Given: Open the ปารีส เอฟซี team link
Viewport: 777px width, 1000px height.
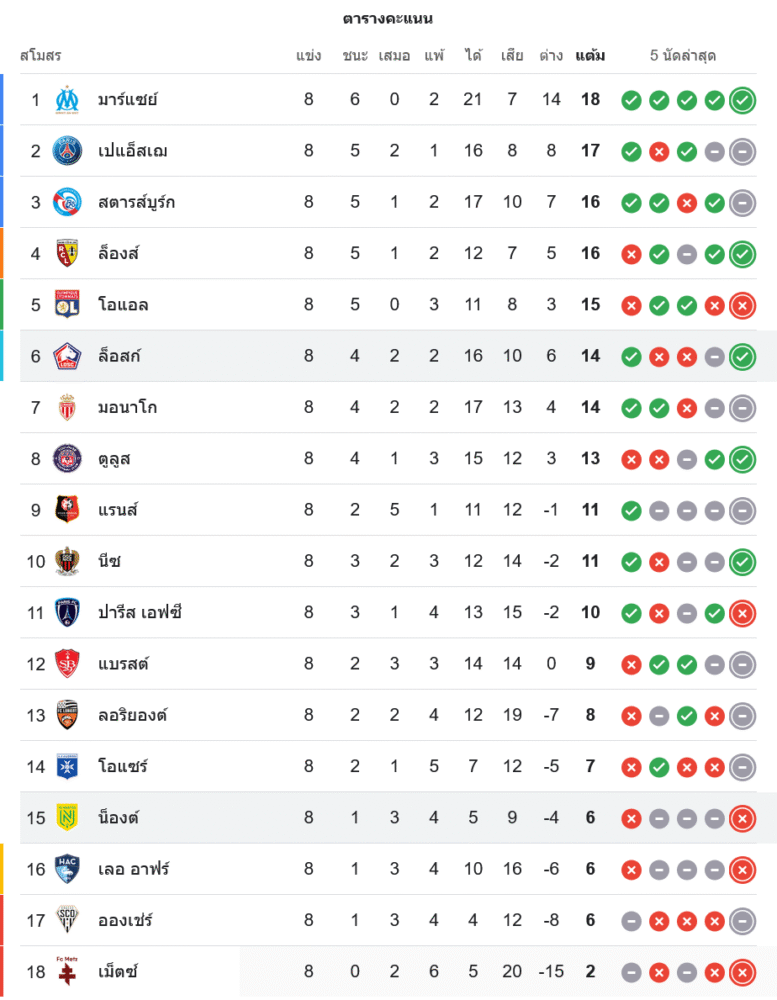Looking at the screenshot, I should point(140,612).
